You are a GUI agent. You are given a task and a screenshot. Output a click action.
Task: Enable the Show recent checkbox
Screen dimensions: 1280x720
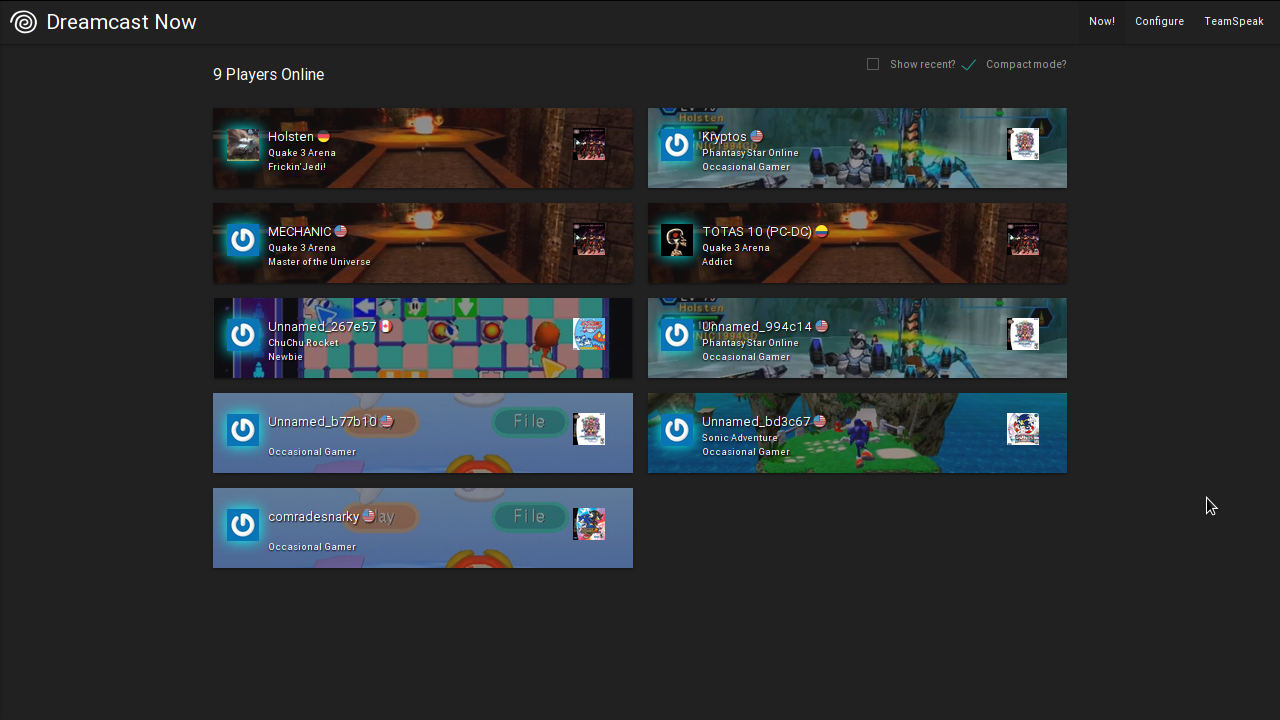click(x=873, y=64)
